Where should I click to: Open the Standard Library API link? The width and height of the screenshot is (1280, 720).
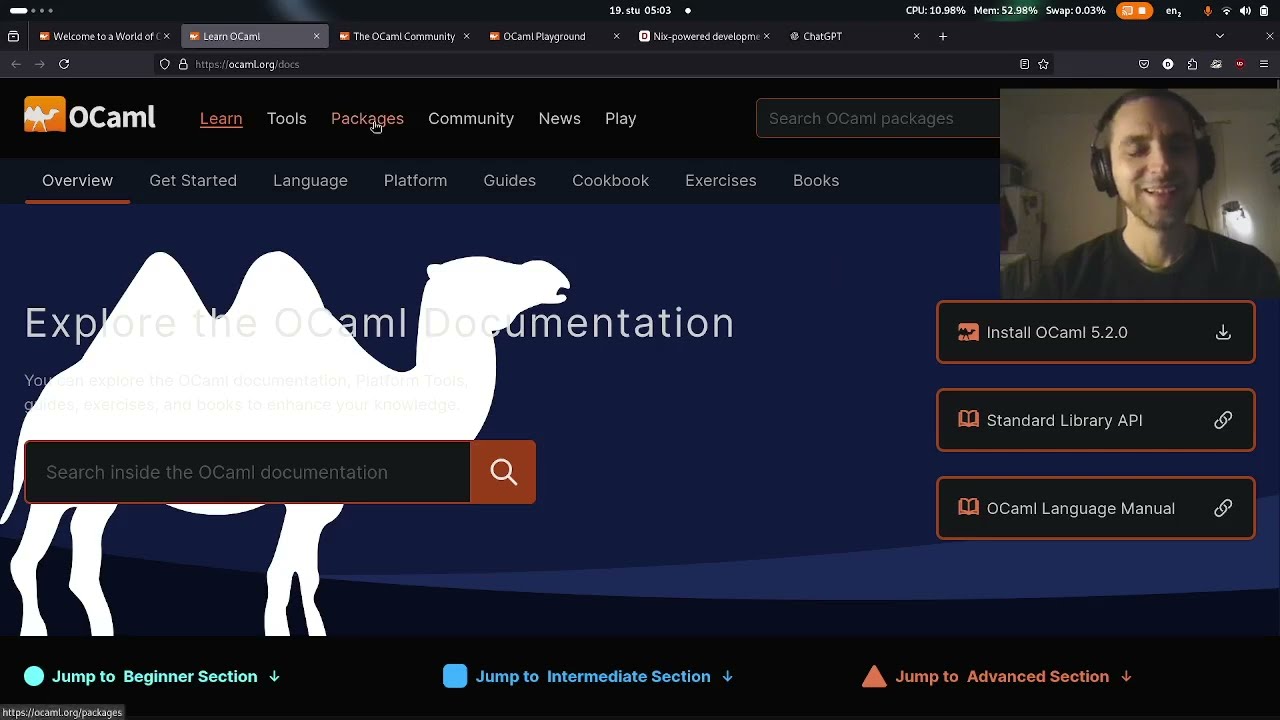click(x=1095, y=420)
